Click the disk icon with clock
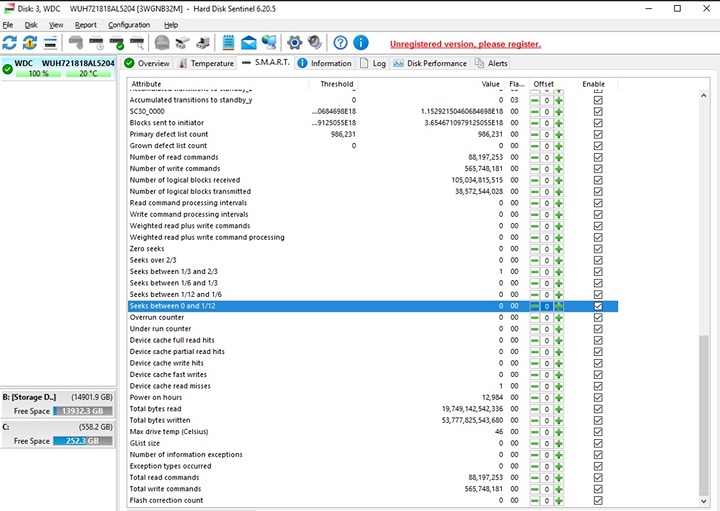 point(96,43)
